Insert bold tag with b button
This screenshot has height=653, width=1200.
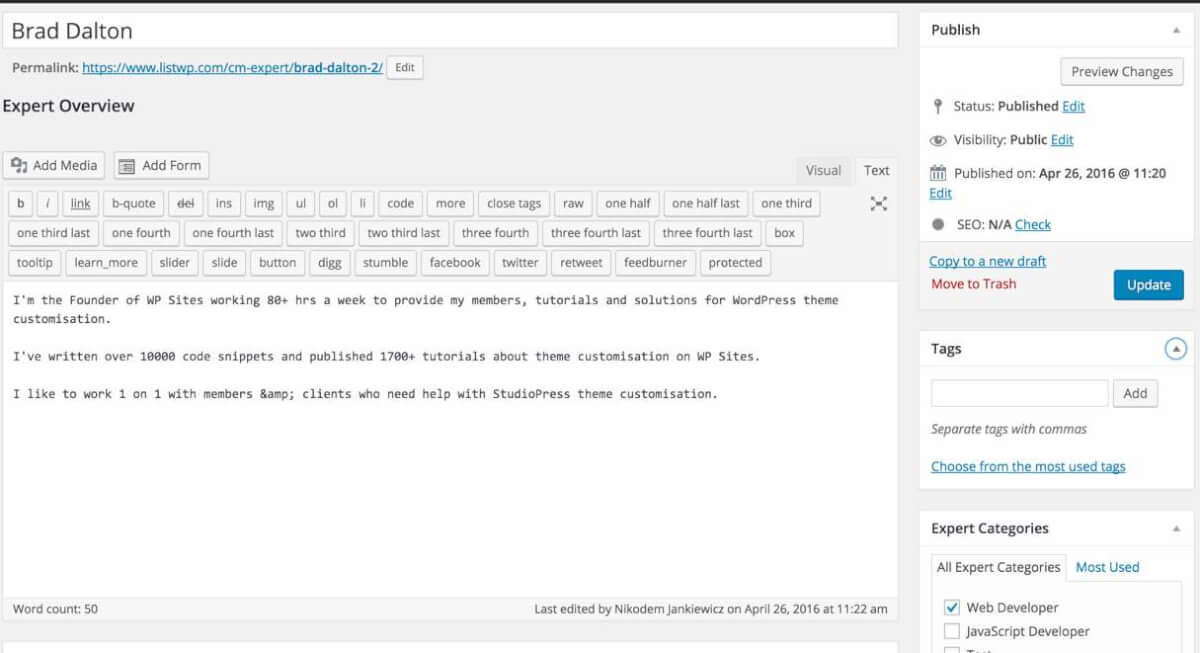(20, 204)
